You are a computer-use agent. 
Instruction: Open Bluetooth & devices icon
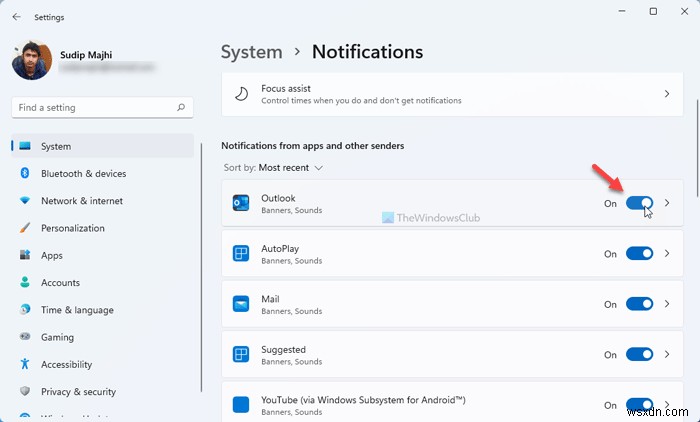tap(25, 173)
